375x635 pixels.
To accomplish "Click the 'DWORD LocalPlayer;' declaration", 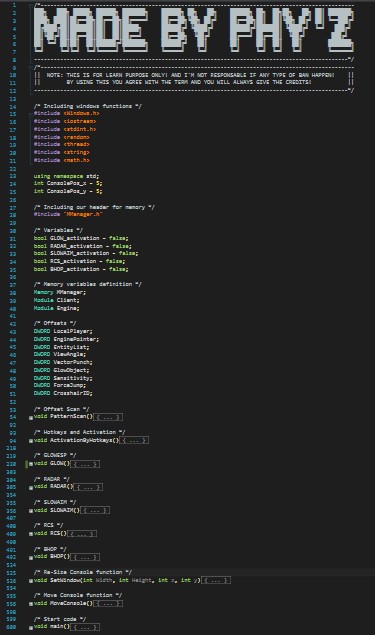I will coord(63,331).
